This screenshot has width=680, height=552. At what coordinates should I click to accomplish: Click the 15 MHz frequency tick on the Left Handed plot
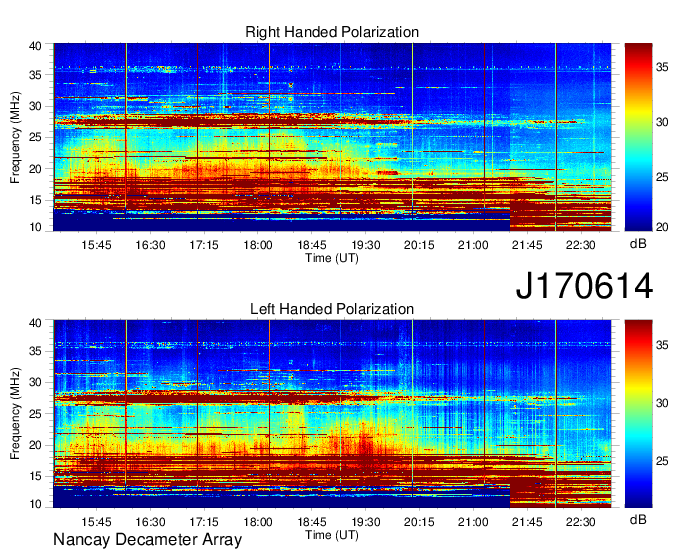tap(35, 477)
